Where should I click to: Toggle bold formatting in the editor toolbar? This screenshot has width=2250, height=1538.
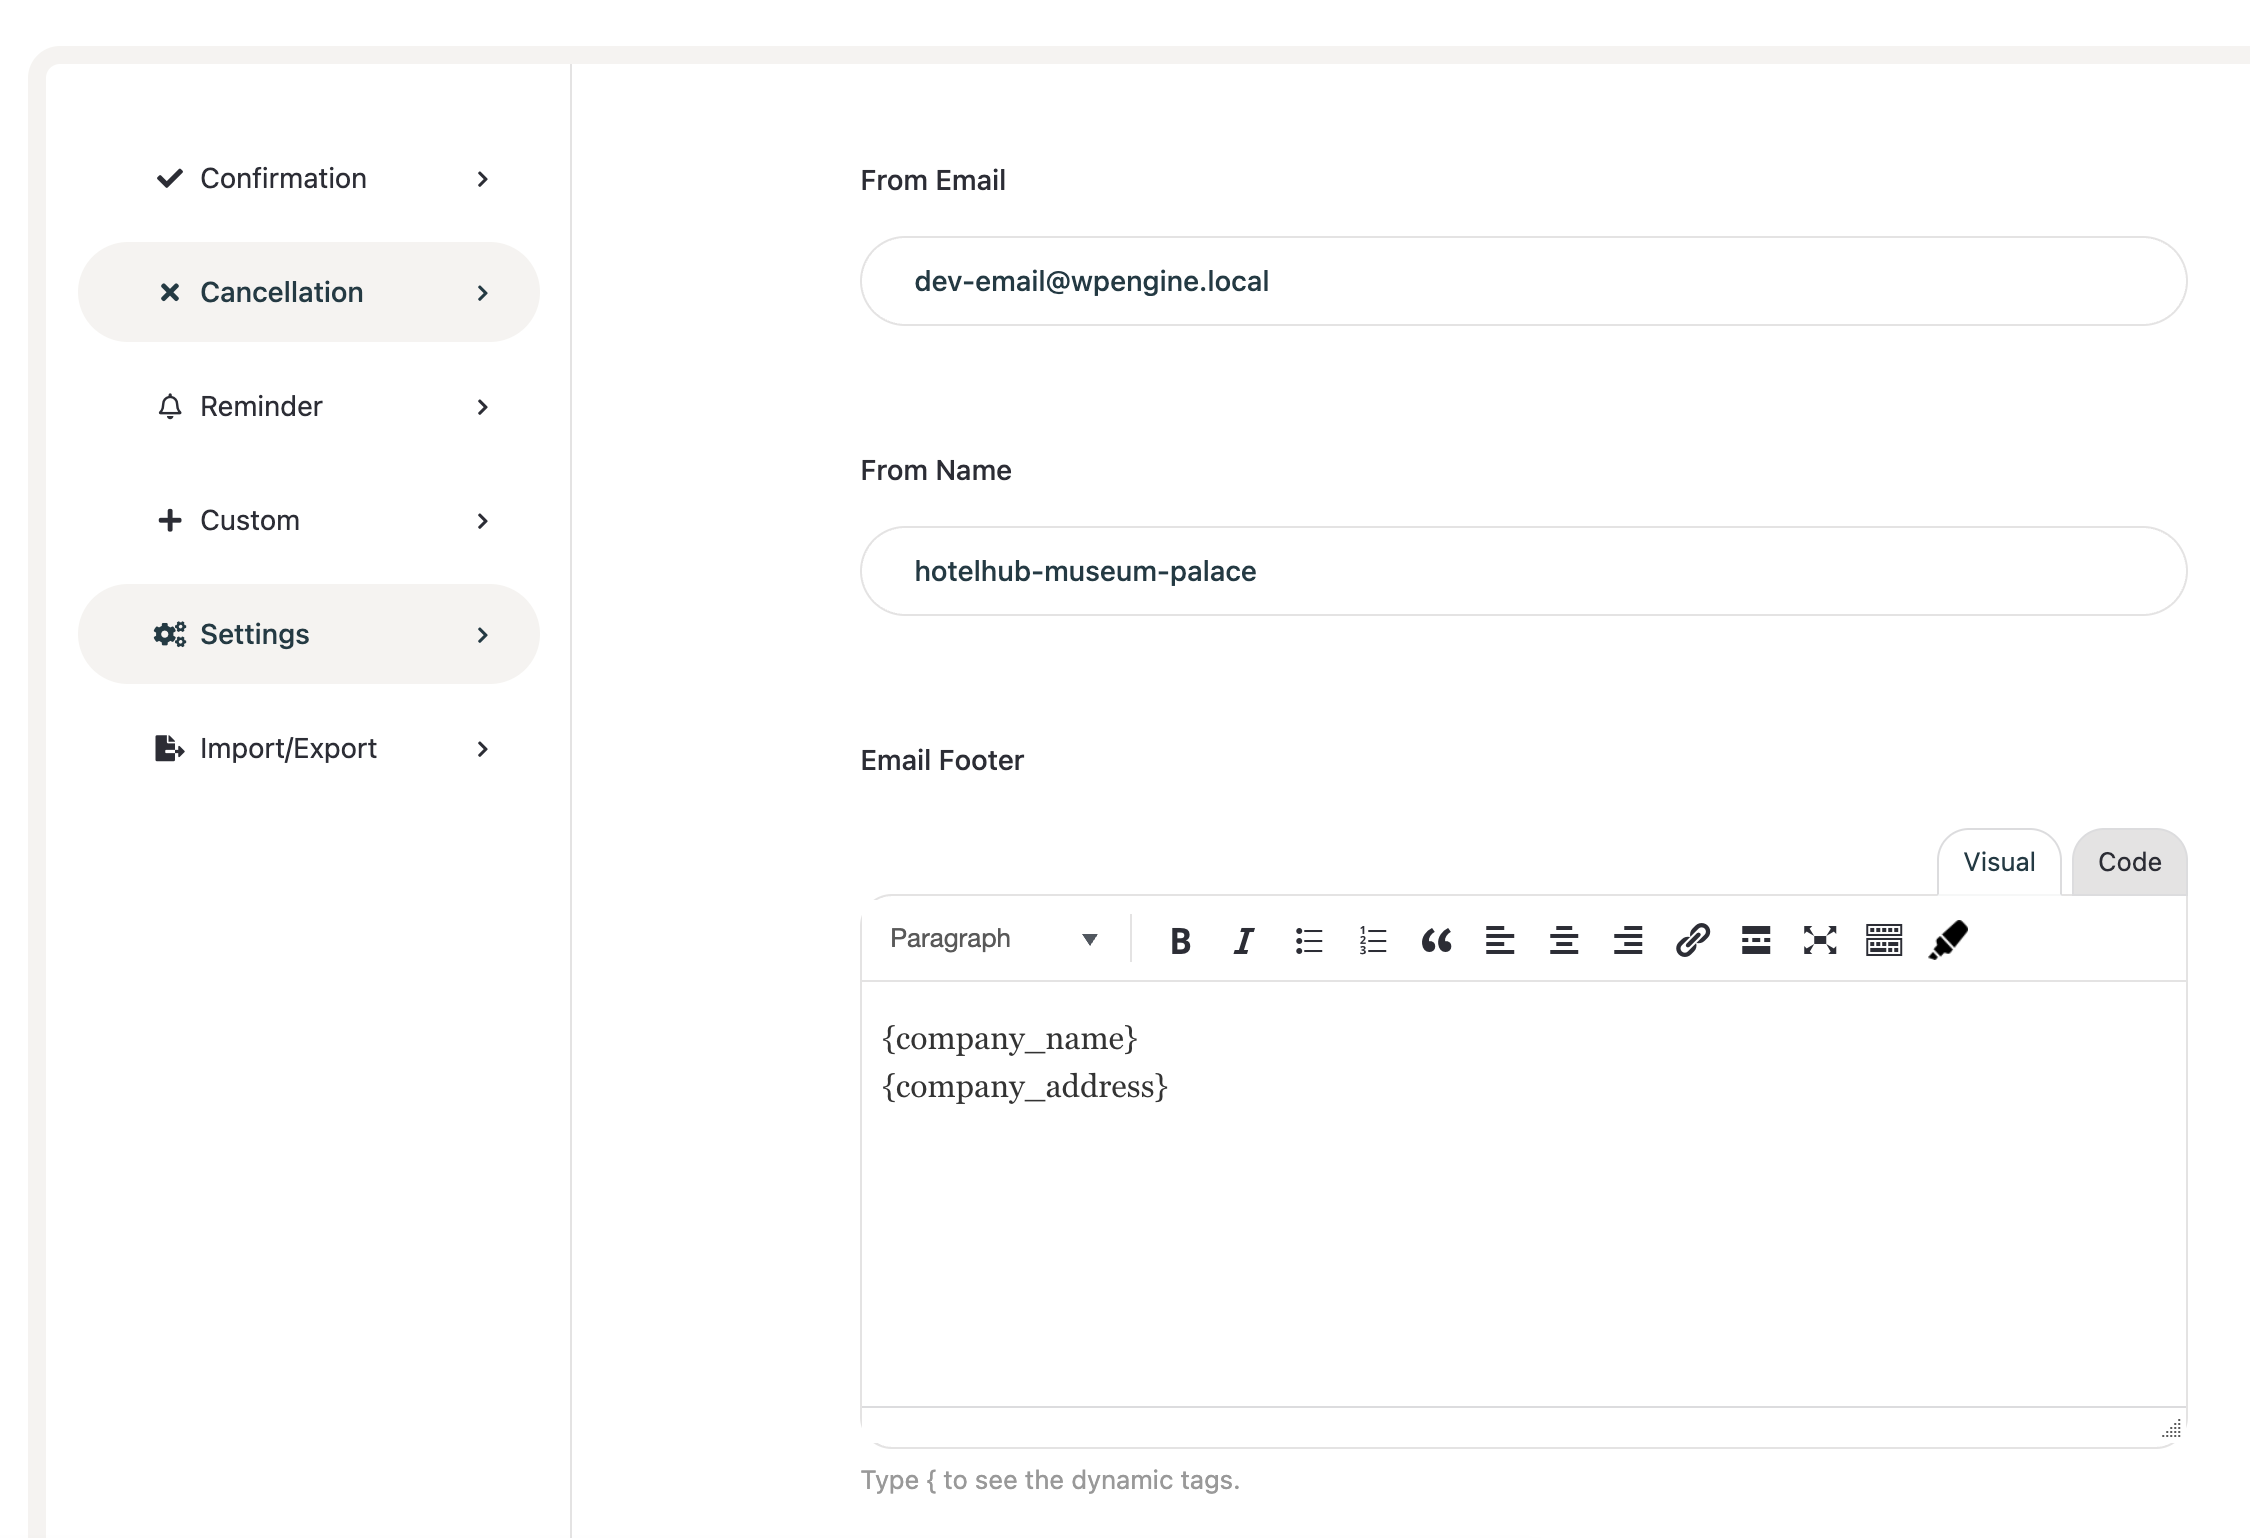coord(1180,940)
